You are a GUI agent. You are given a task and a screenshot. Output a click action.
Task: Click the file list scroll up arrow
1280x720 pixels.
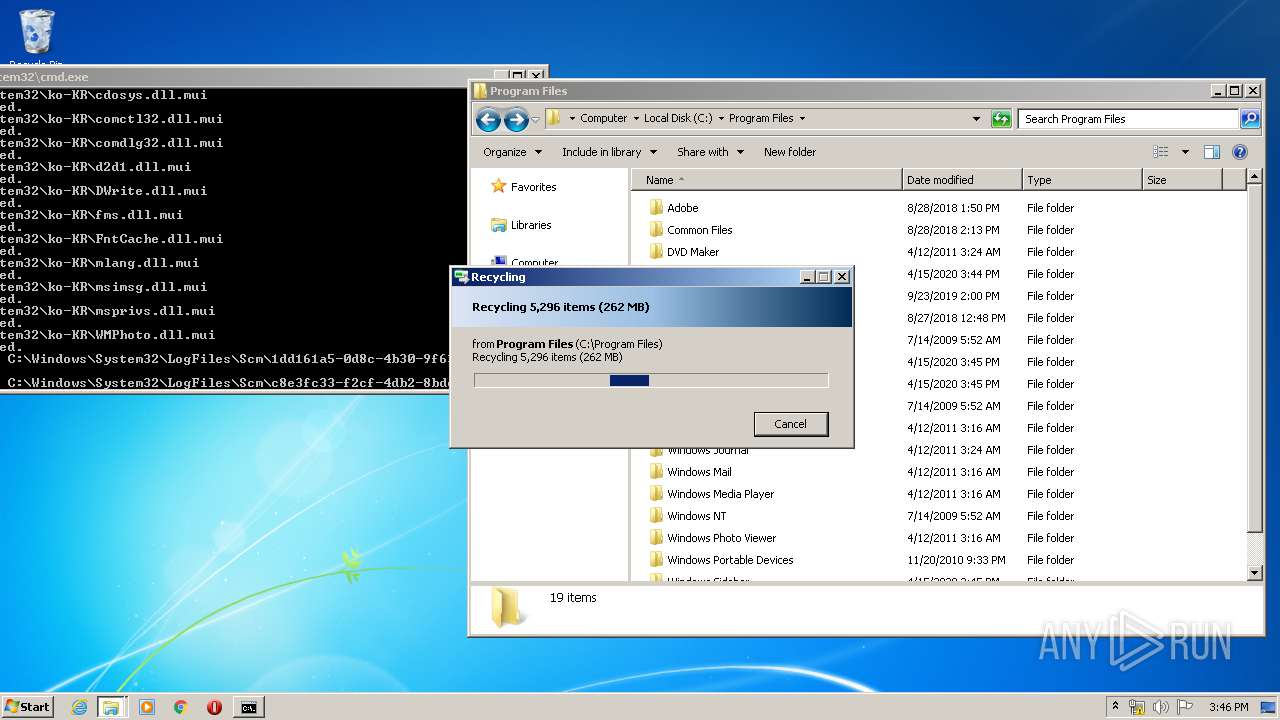point(1256,178)
